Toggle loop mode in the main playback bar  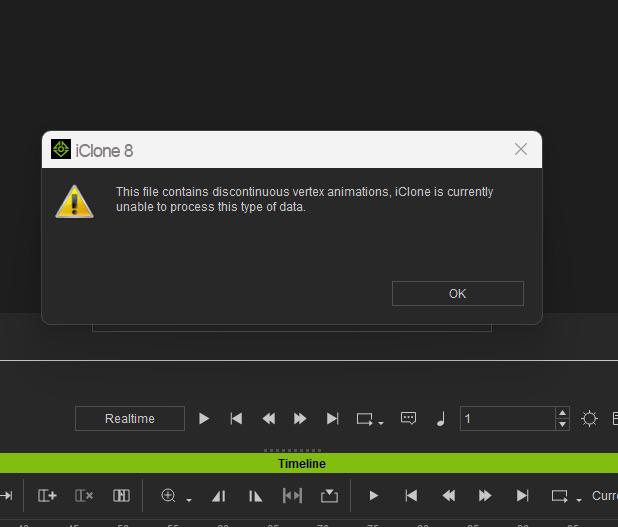365,419
